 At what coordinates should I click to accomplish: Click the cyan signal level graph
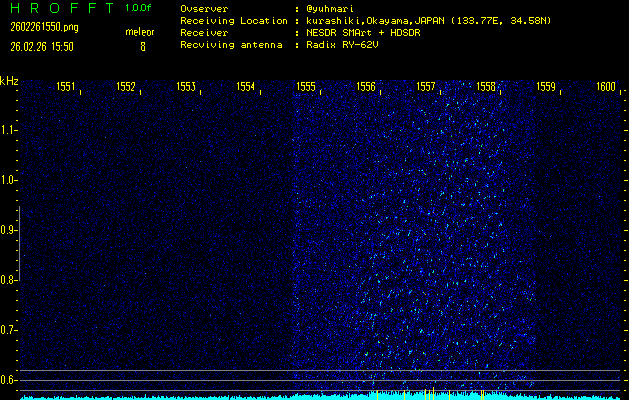pos(321,396)
